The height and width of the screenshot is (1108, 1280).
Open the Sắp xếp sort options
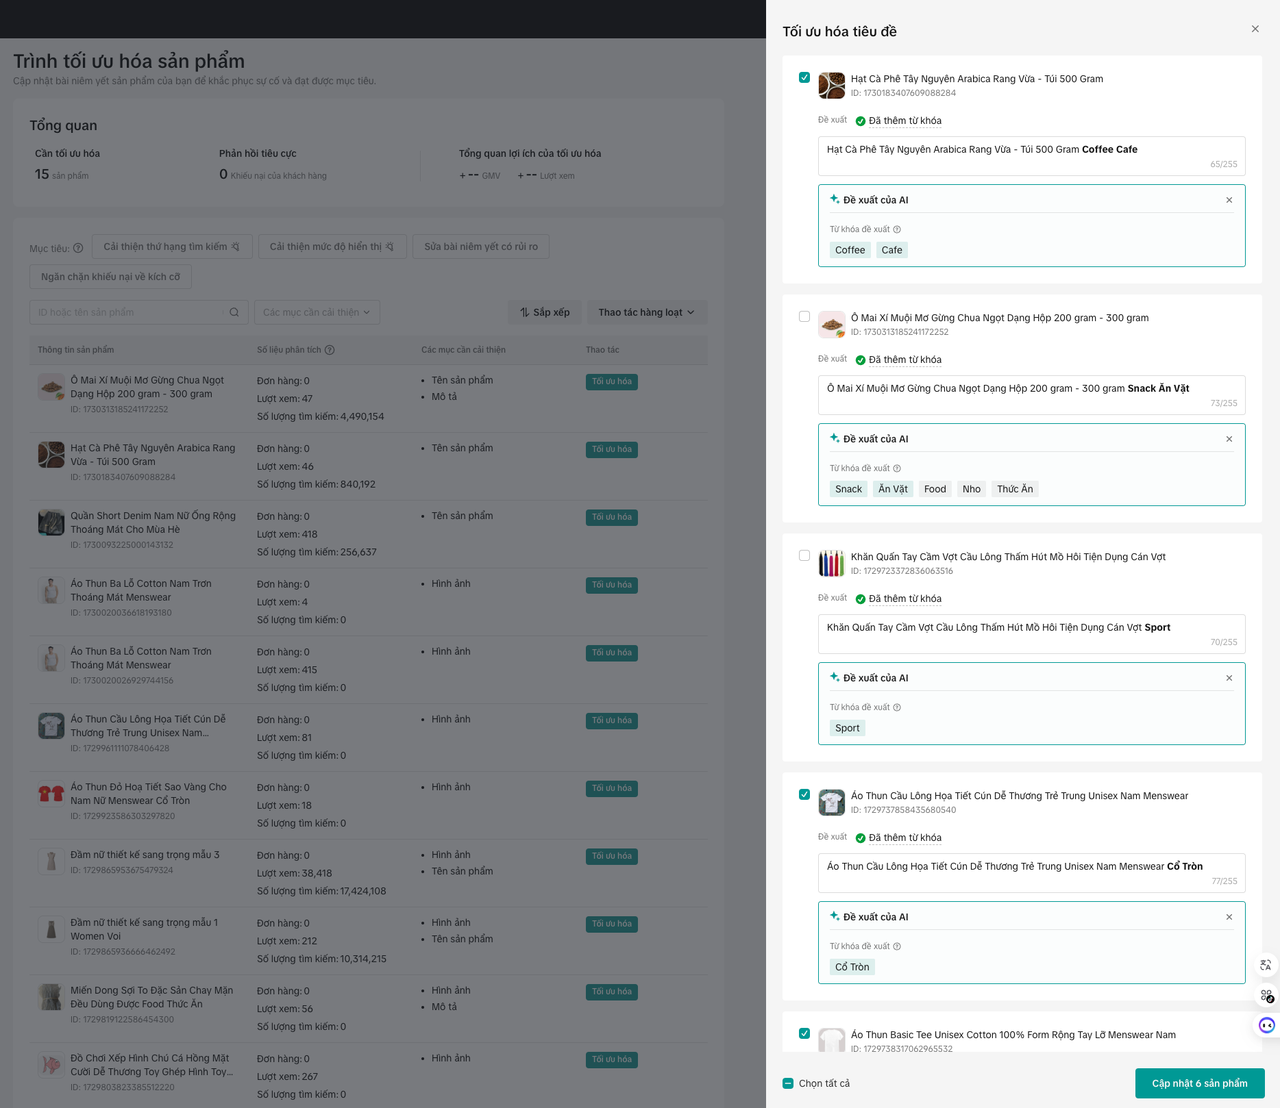pyautogui.click(x=544, y=312)
